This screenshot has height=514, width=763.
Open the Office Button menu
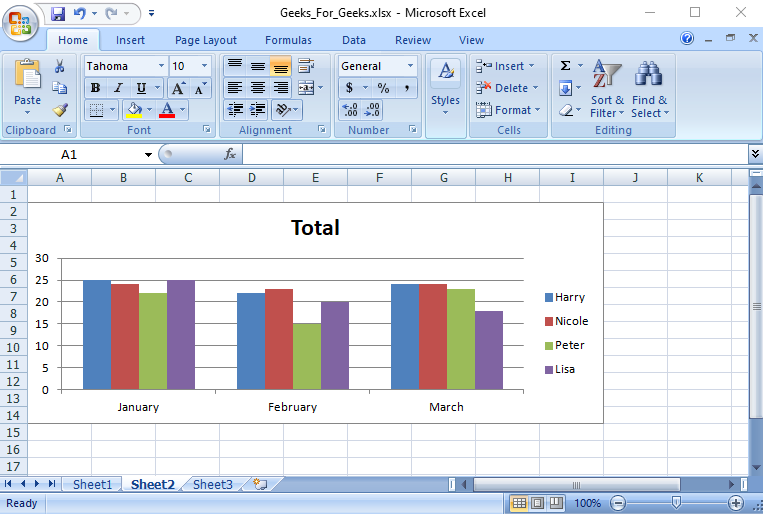(20, 22)
